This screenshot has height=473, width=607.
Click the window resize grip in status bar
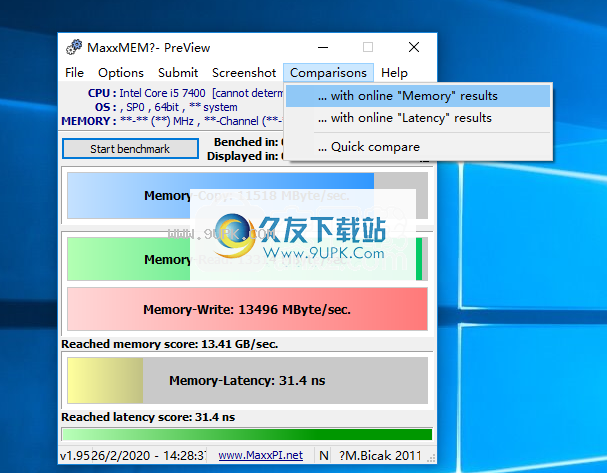click(x=431, y=458)
